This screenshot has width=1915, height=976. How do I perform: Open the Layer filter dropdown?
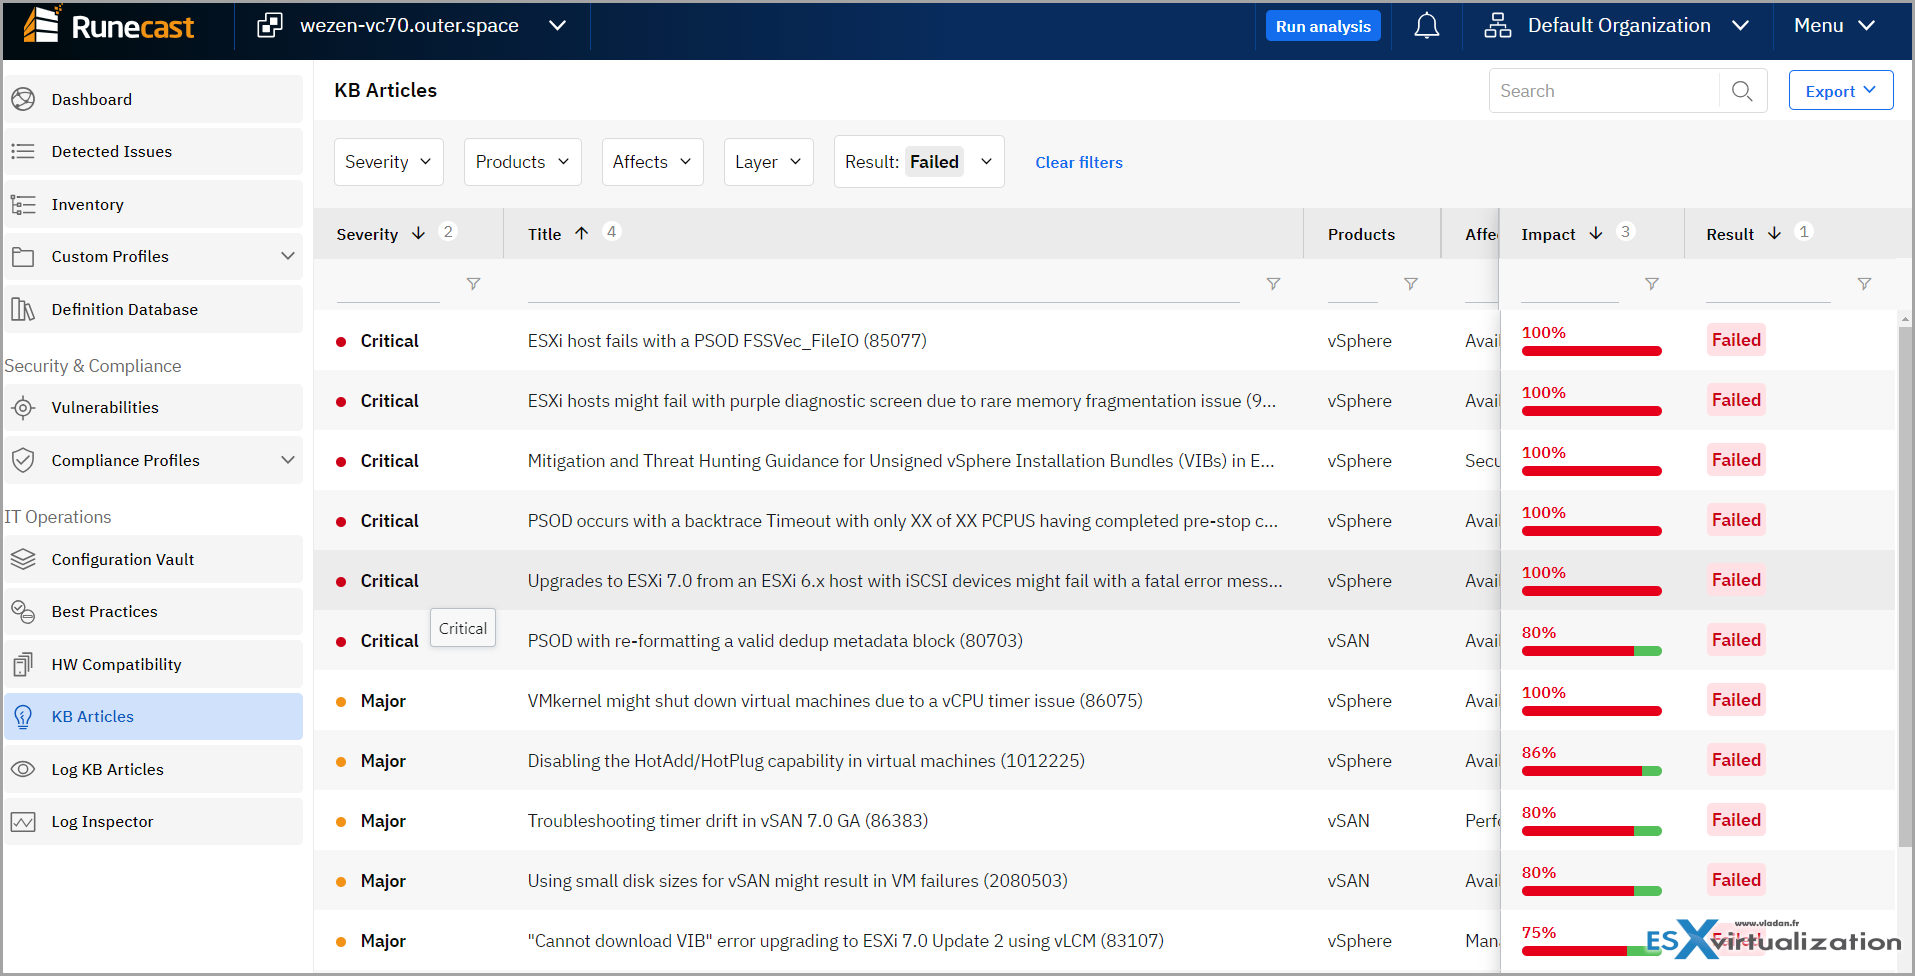[x=768, y=162]
